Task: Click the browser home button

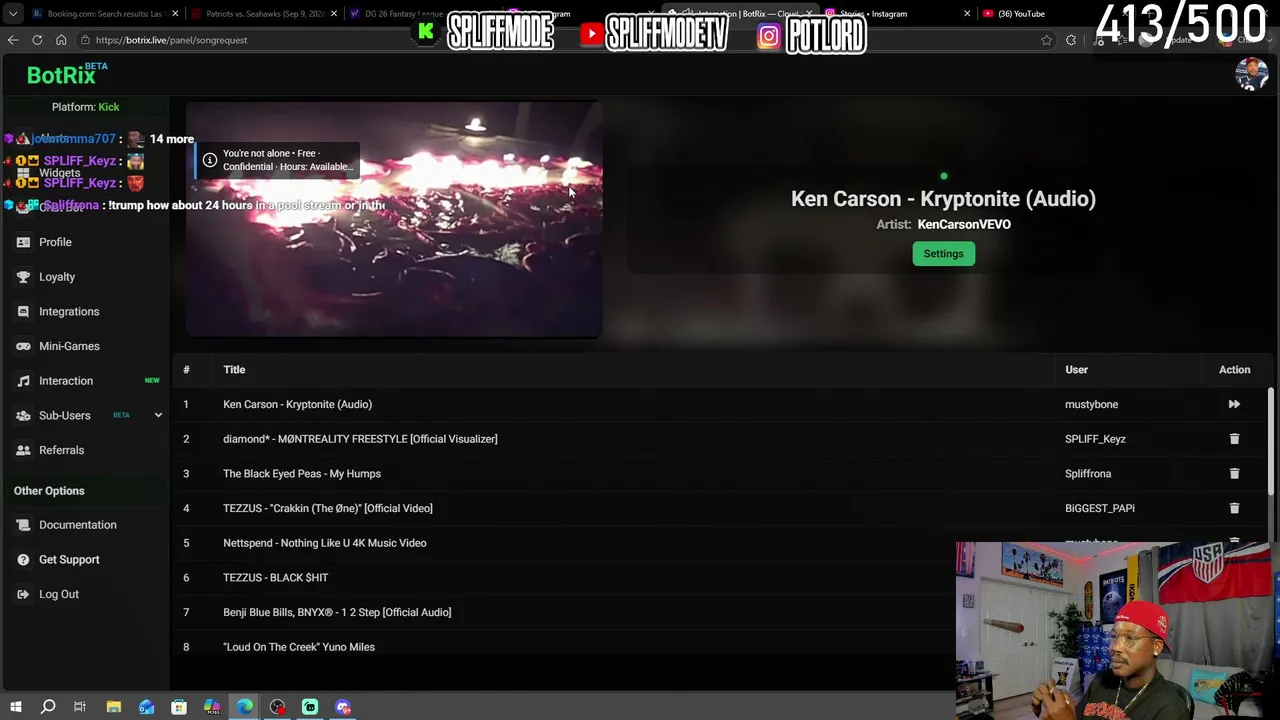Action: click(61, 40)
